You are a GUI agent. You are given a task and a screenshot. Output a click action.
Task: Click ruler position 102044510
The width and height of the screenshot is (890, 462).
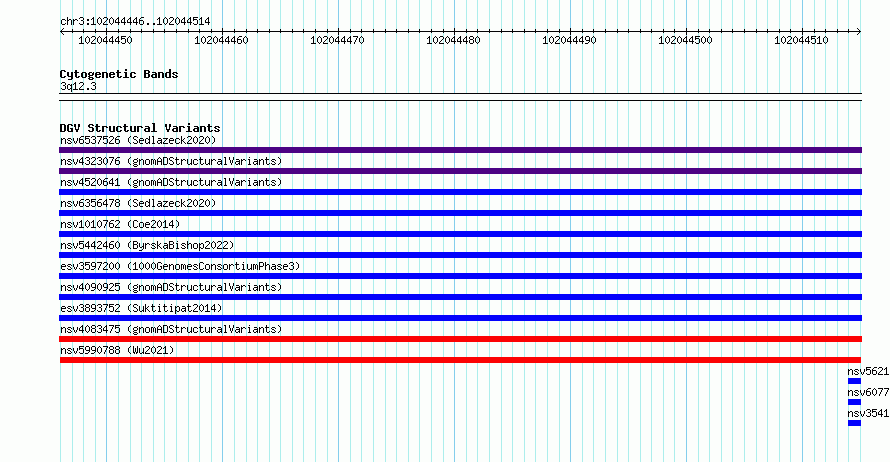tap(801, 40)
